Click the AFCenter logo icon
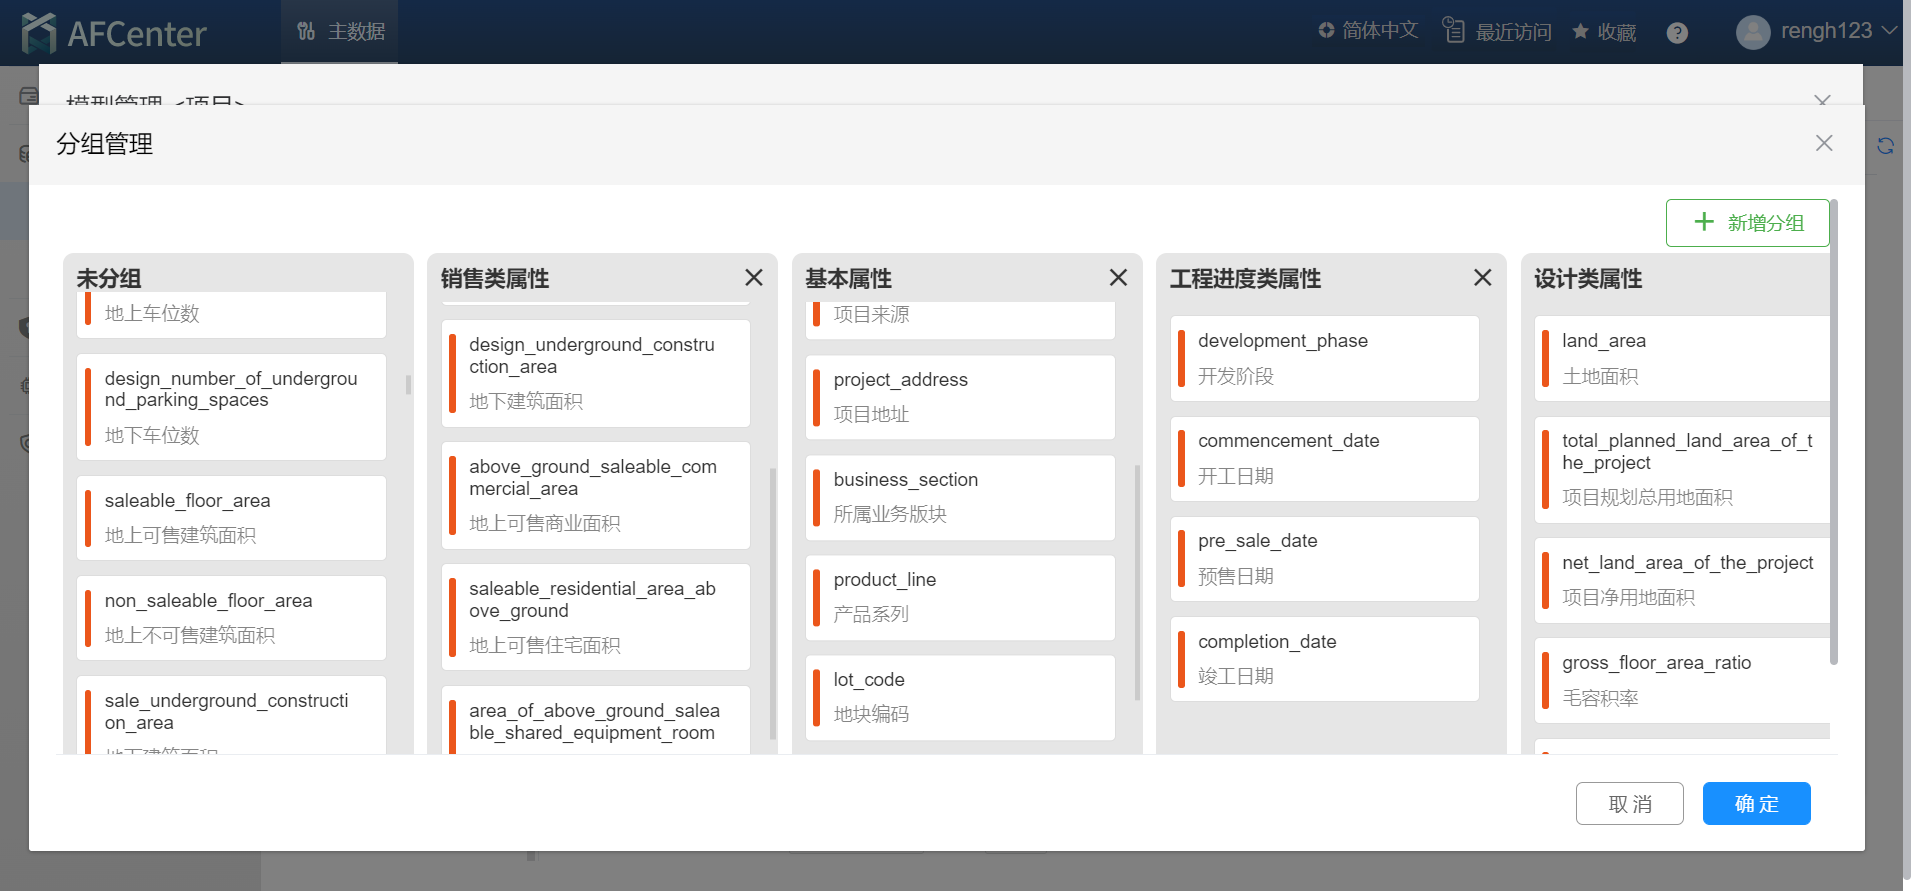 39,33
